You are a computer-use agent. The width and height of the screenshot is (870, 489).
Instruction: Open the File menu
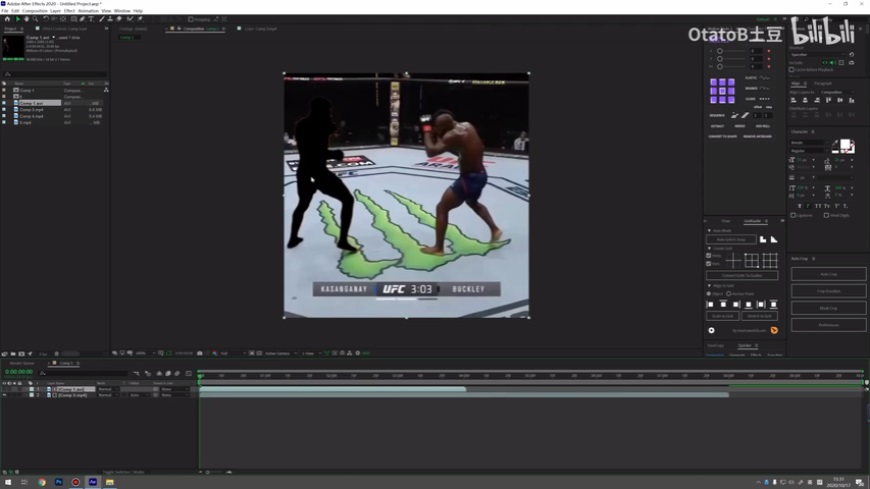tap(4, 11)
